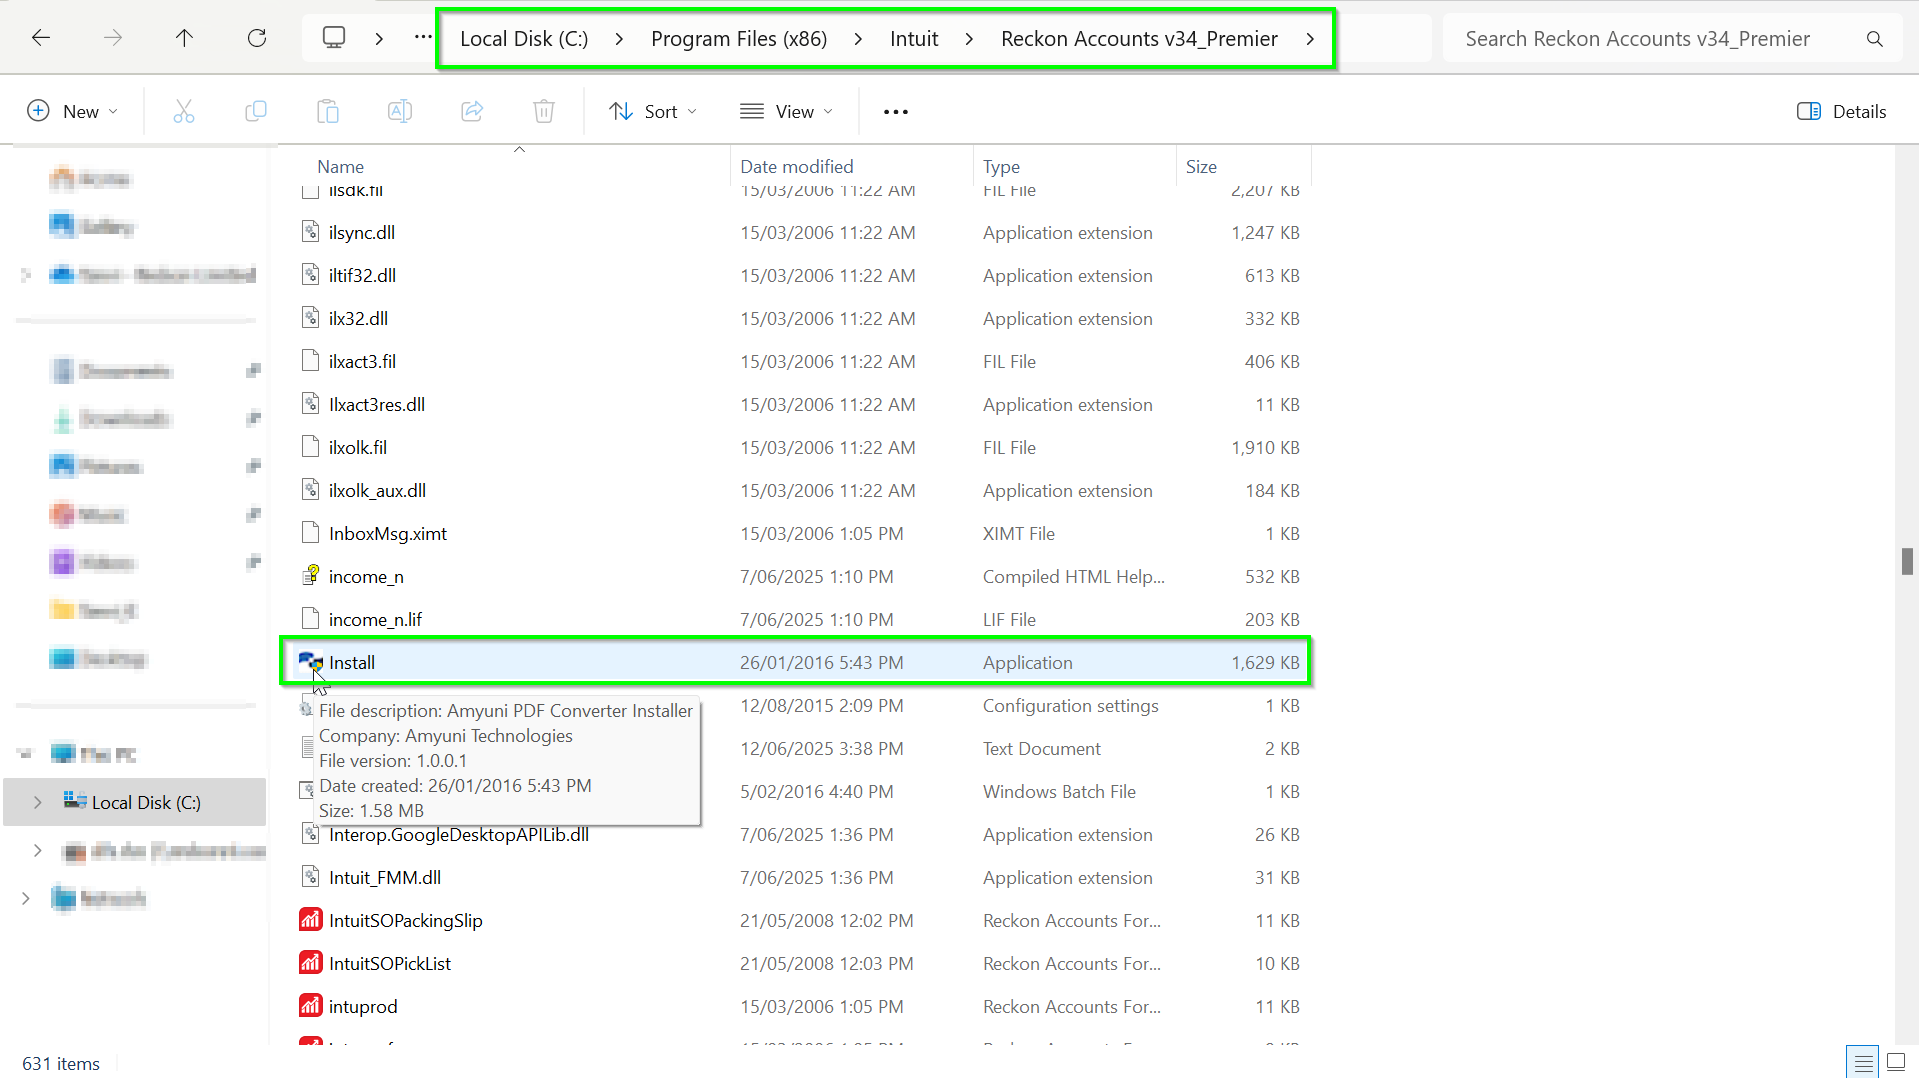
Task: Click the Intuit breadcrumb
Action: point(914,39)
